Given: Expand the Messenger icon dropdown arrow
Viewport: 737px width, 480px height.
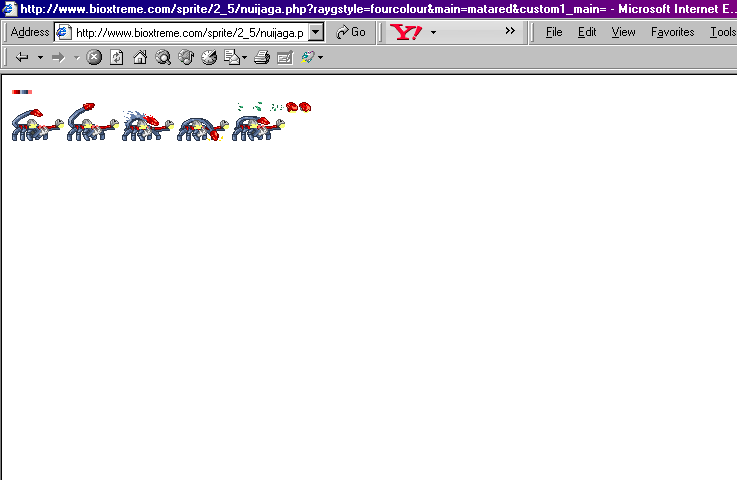Looking at the screenshot, I should tap(321, 57).
